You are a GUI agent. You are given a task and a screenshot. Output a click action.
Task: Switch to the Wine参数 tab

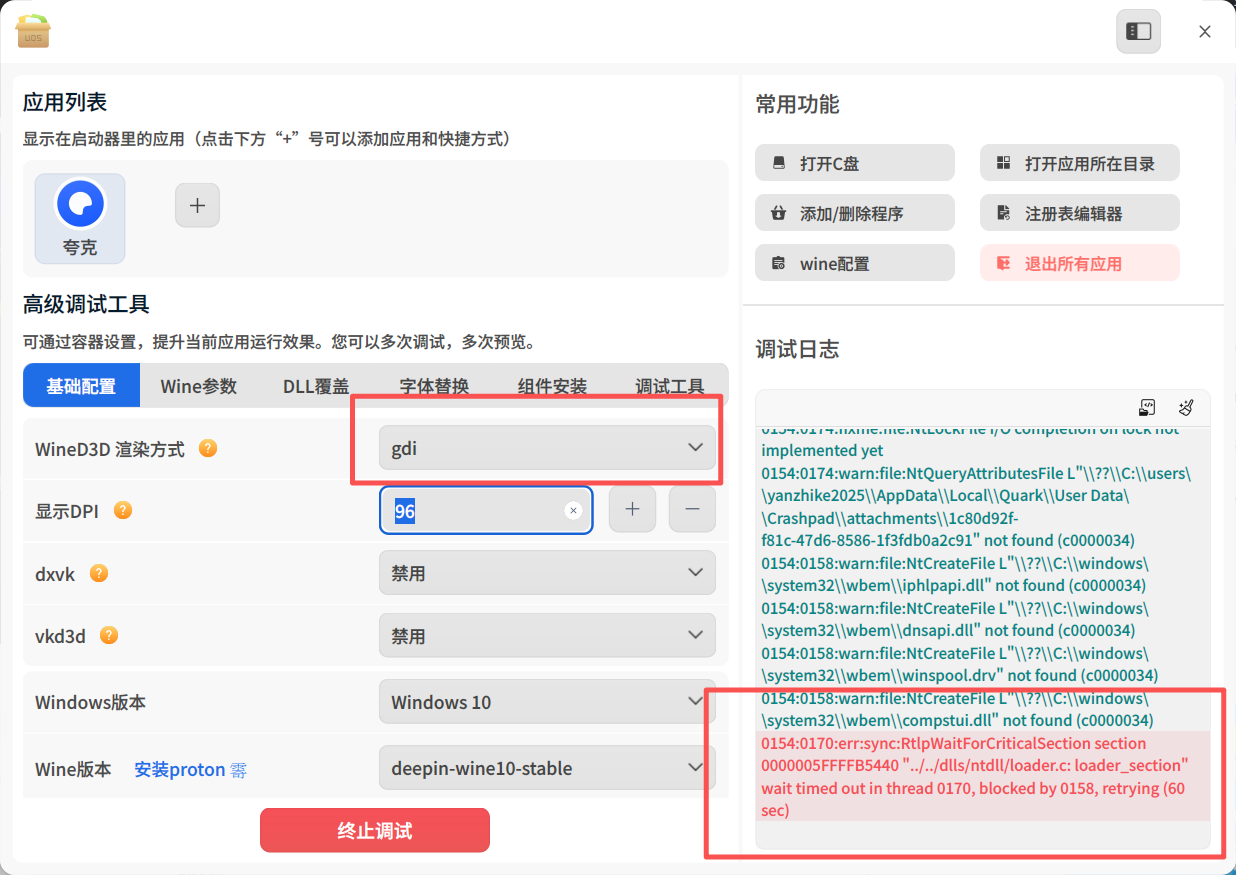point(199,386)
